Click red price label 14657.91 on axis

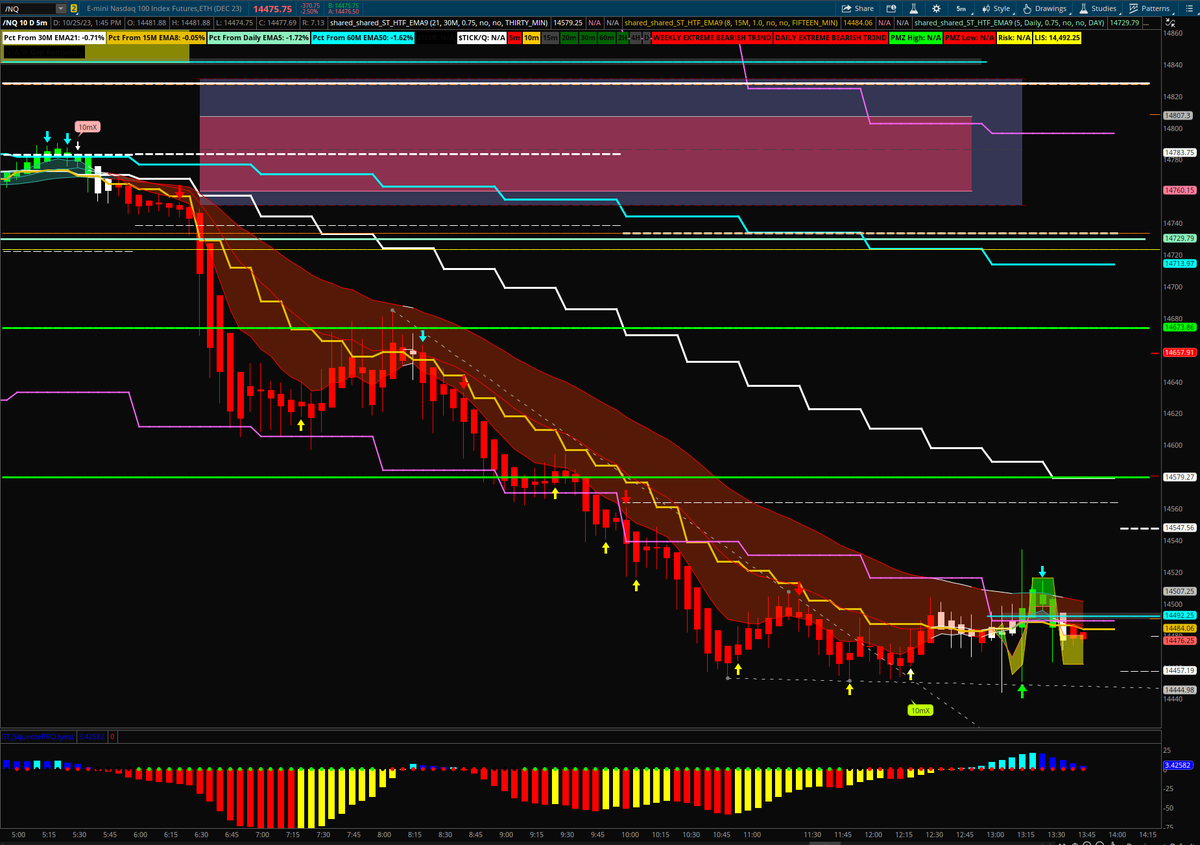[x=1180, y=352]
